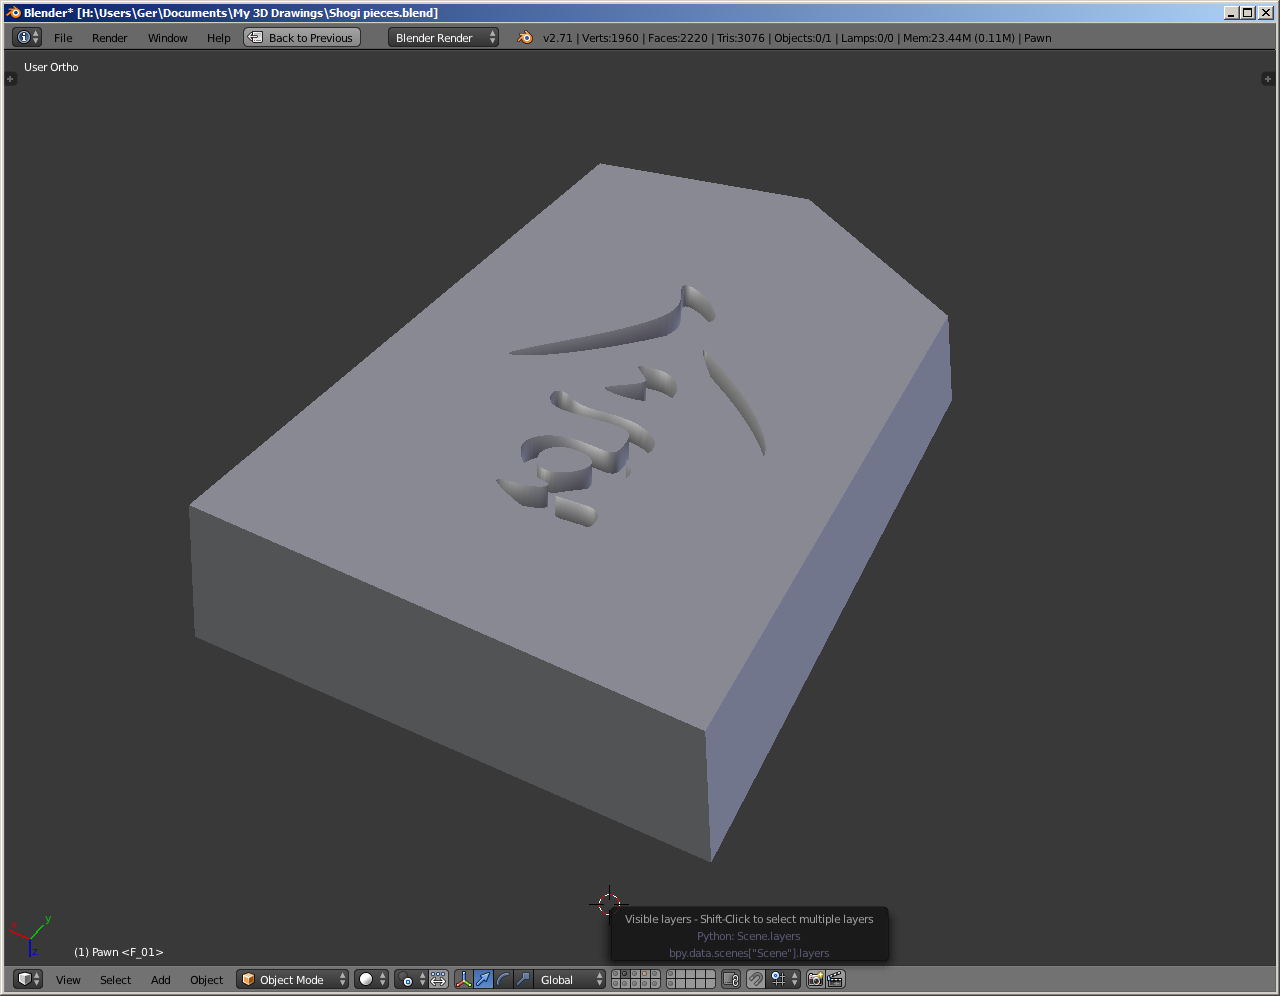1280x996 pixels.
Task: Open the File menu
Action: click(63, 38)
